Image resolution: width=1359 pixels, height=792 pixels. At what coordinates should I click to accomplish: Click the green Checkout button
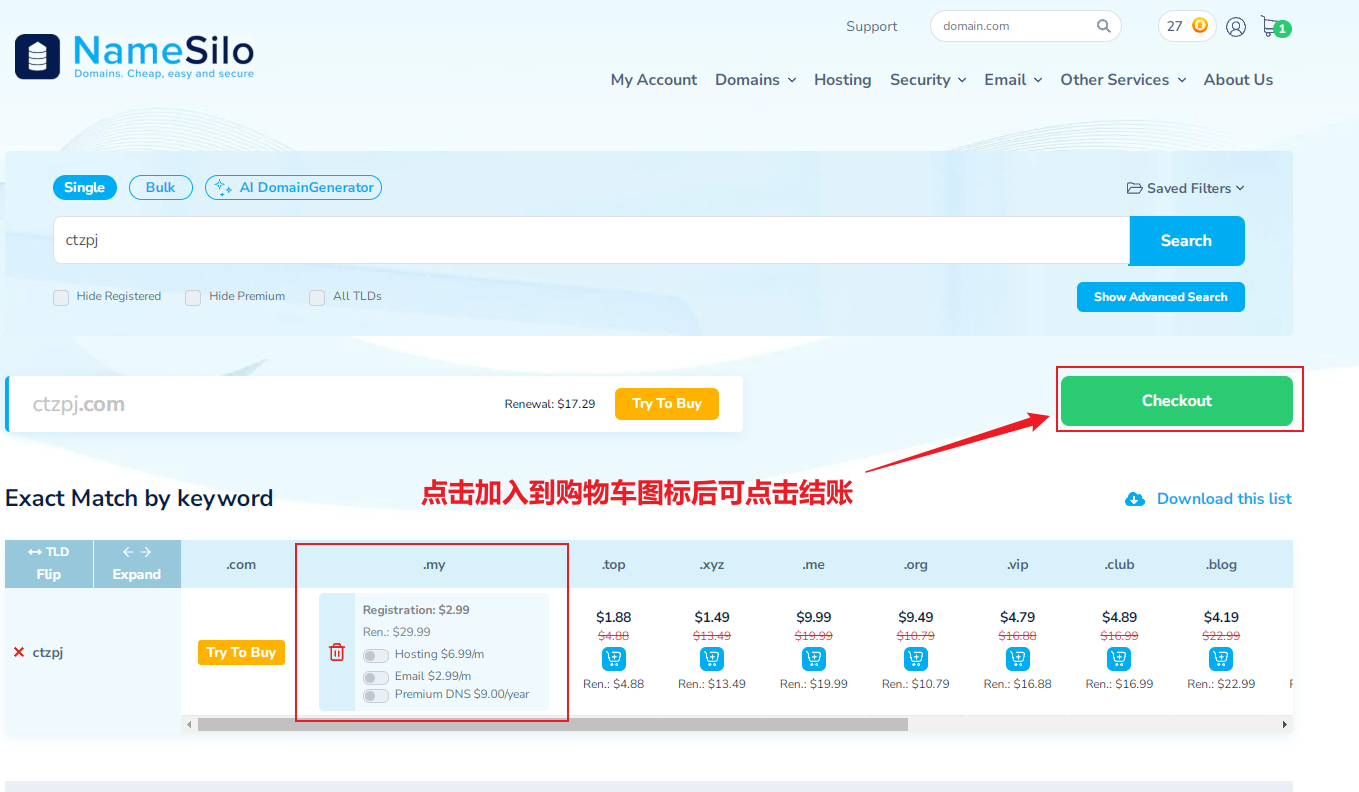[x=1176, y=401]
